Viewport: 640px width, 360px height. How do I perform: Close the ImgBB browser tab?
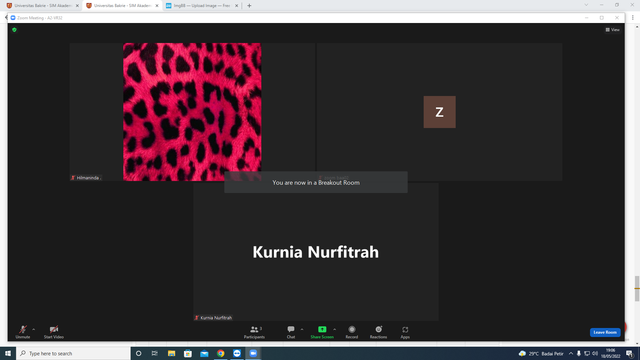pos(236,6)
